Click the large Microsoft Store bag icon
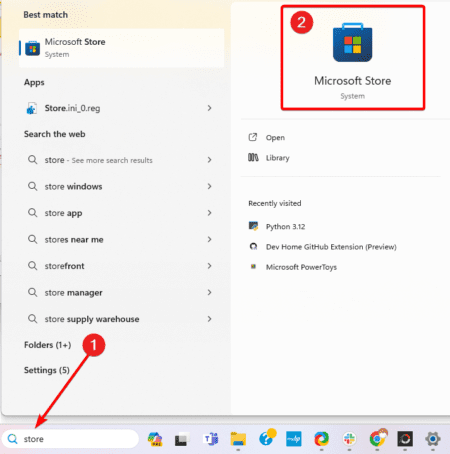This screenshot has width=450, height=454. (x=352, y=42)
